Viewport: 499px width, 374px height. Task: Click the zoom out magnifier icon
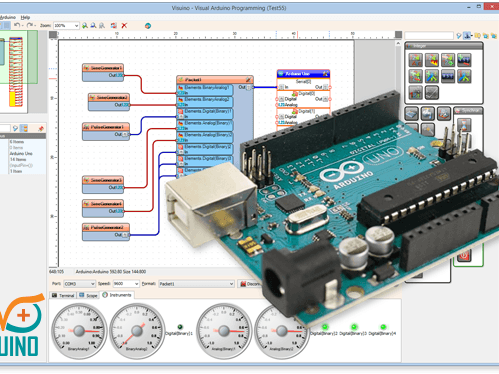point(93,25)
